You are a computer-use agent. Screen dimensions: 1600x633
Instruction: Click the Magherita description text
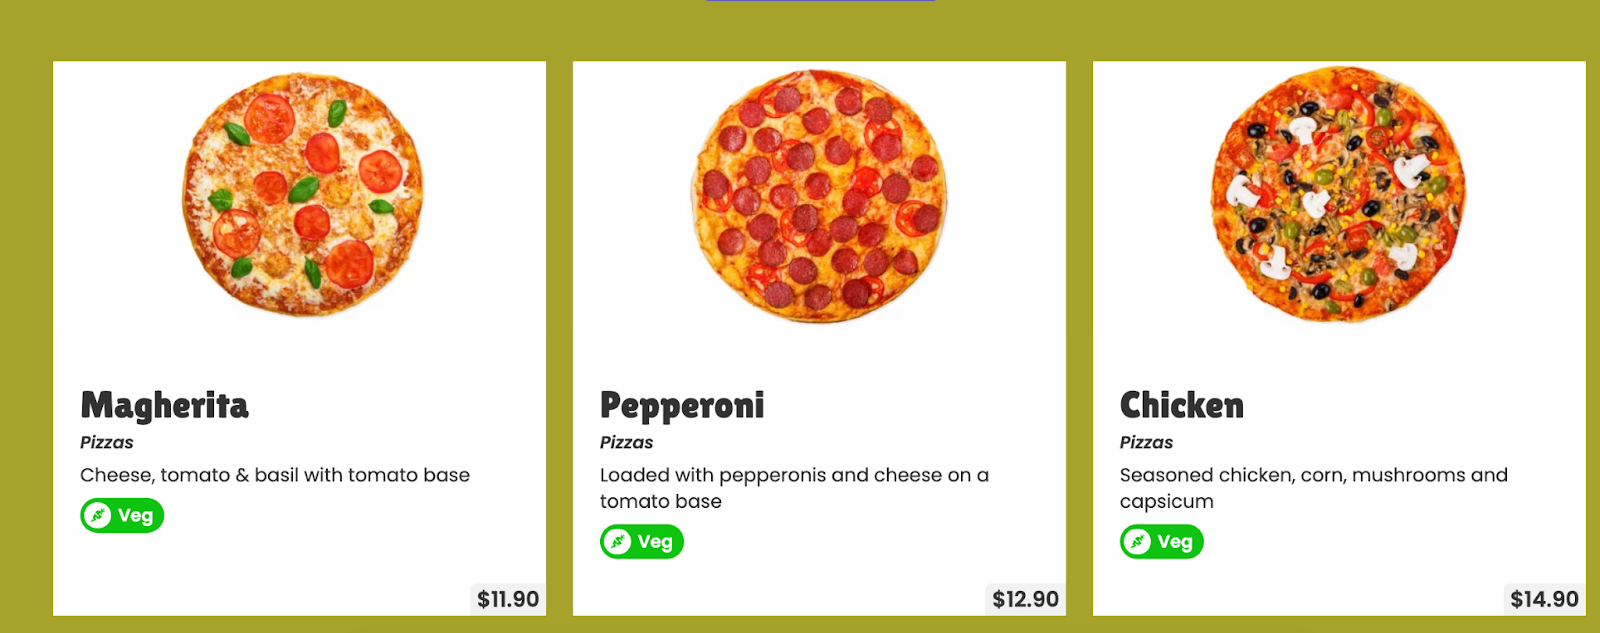pos(275,475)
